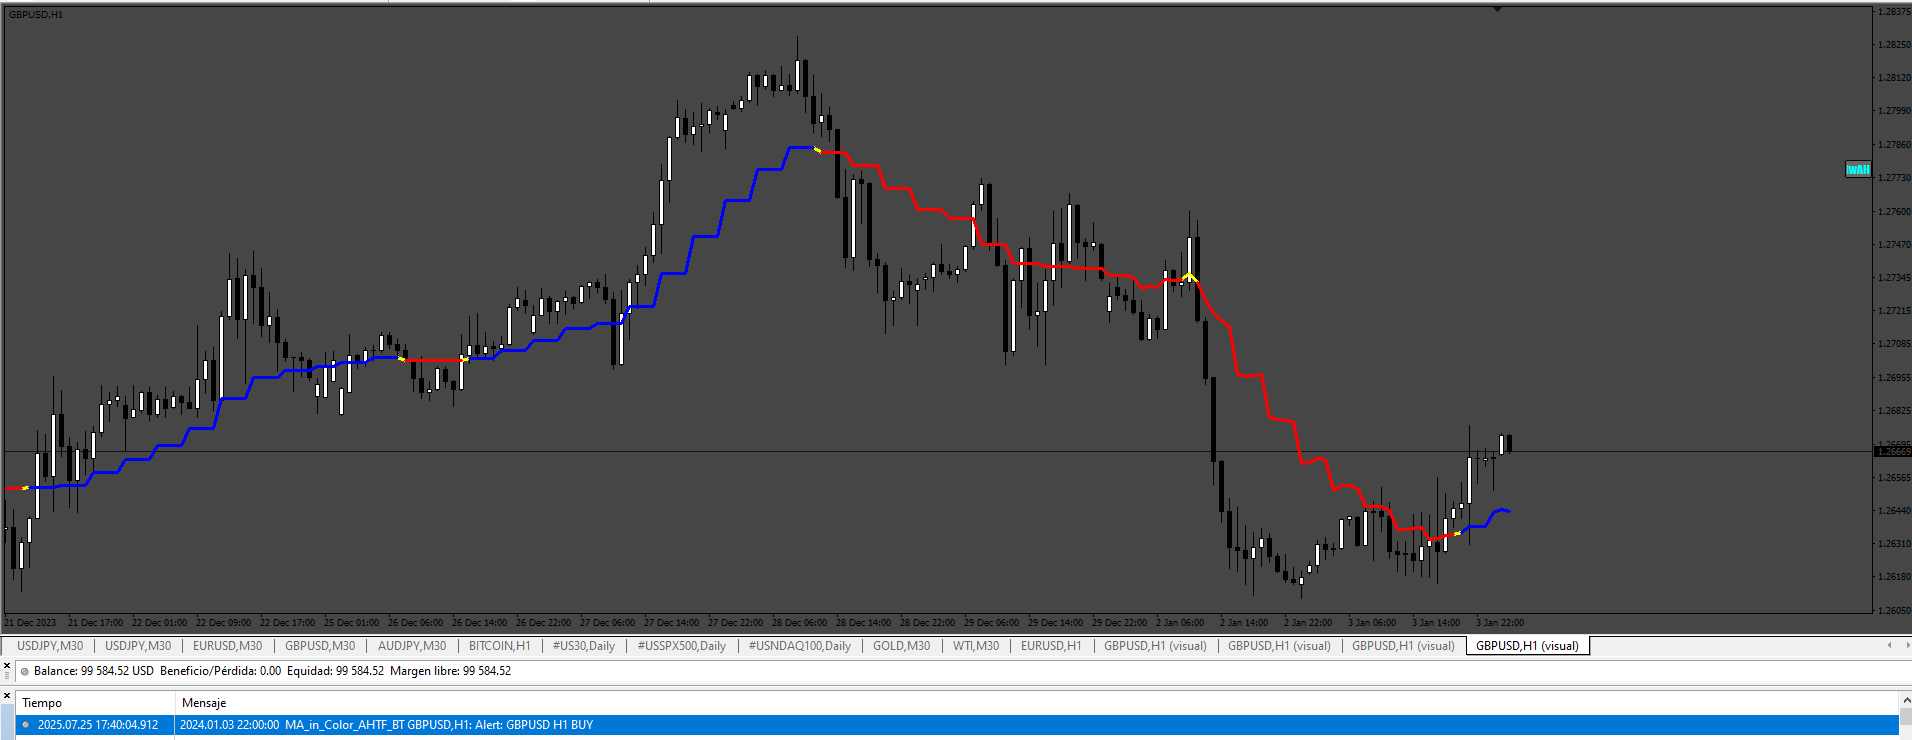1912x740 pixels.
Task: Click the GBPUSD,H1 chart title label
Action: click(36, 14)
